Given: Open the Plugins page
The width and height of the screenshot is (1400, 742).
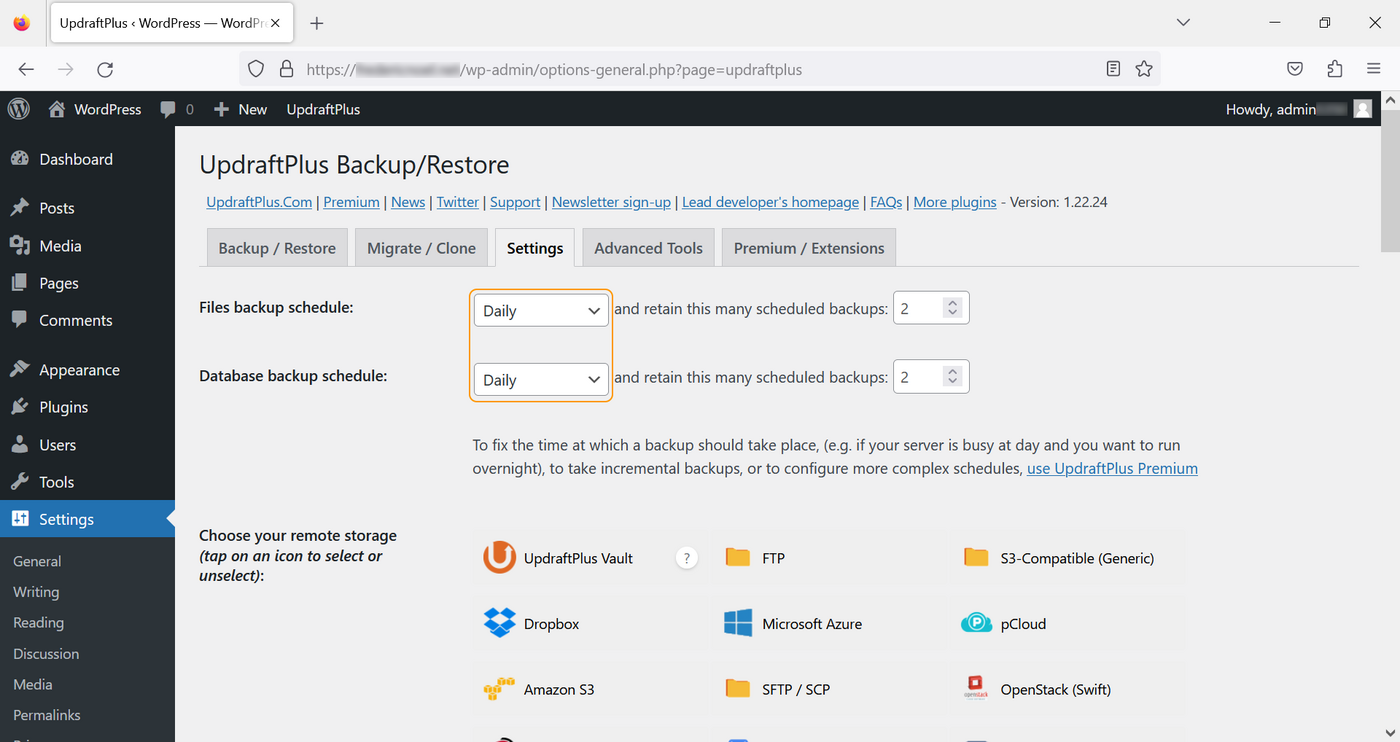Looking at the screenshot, I should tap(62, 407).
